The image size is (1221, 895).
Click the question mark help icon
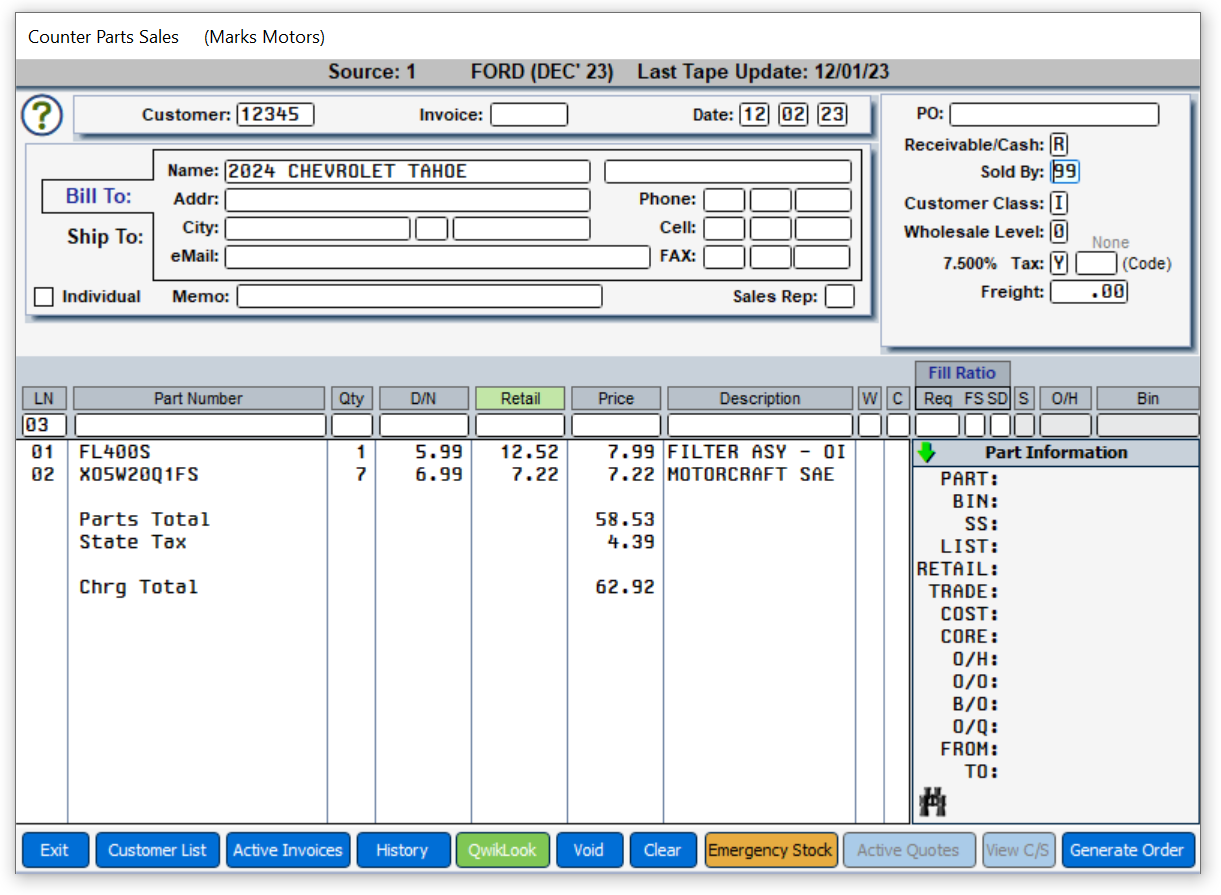(42, 116)
